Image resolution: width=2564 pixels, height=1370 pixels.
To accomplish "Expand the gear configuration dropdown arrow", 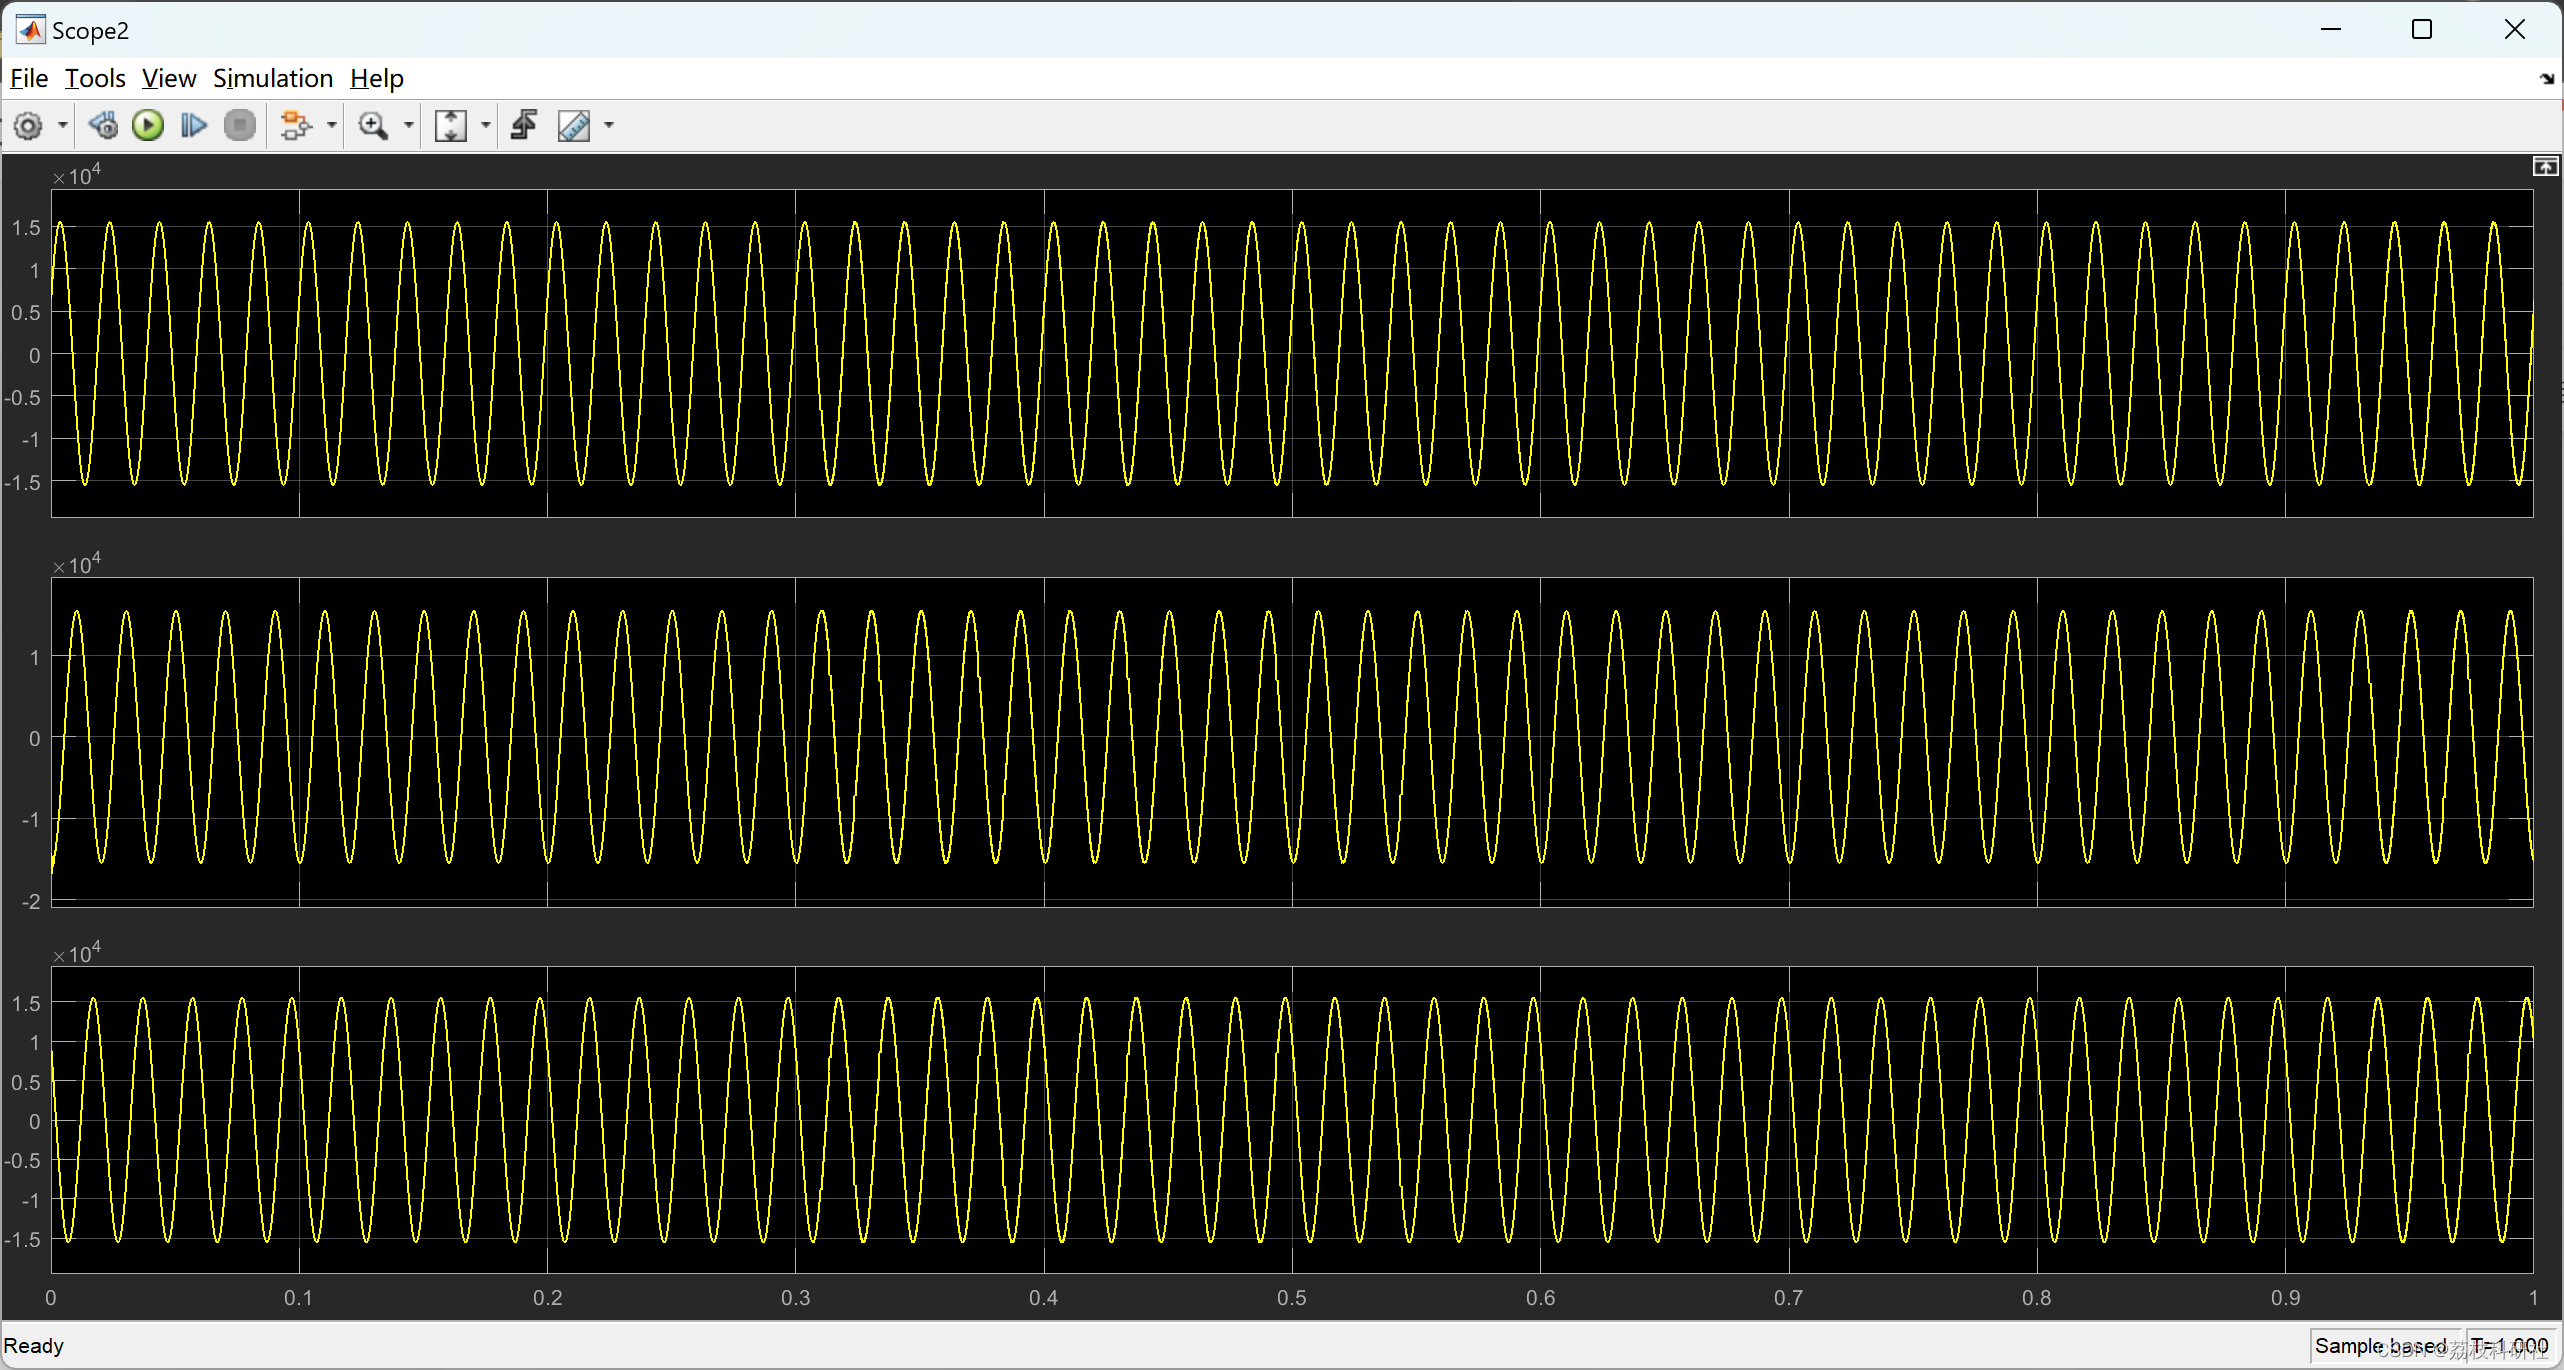I will (x=62, y=126).
